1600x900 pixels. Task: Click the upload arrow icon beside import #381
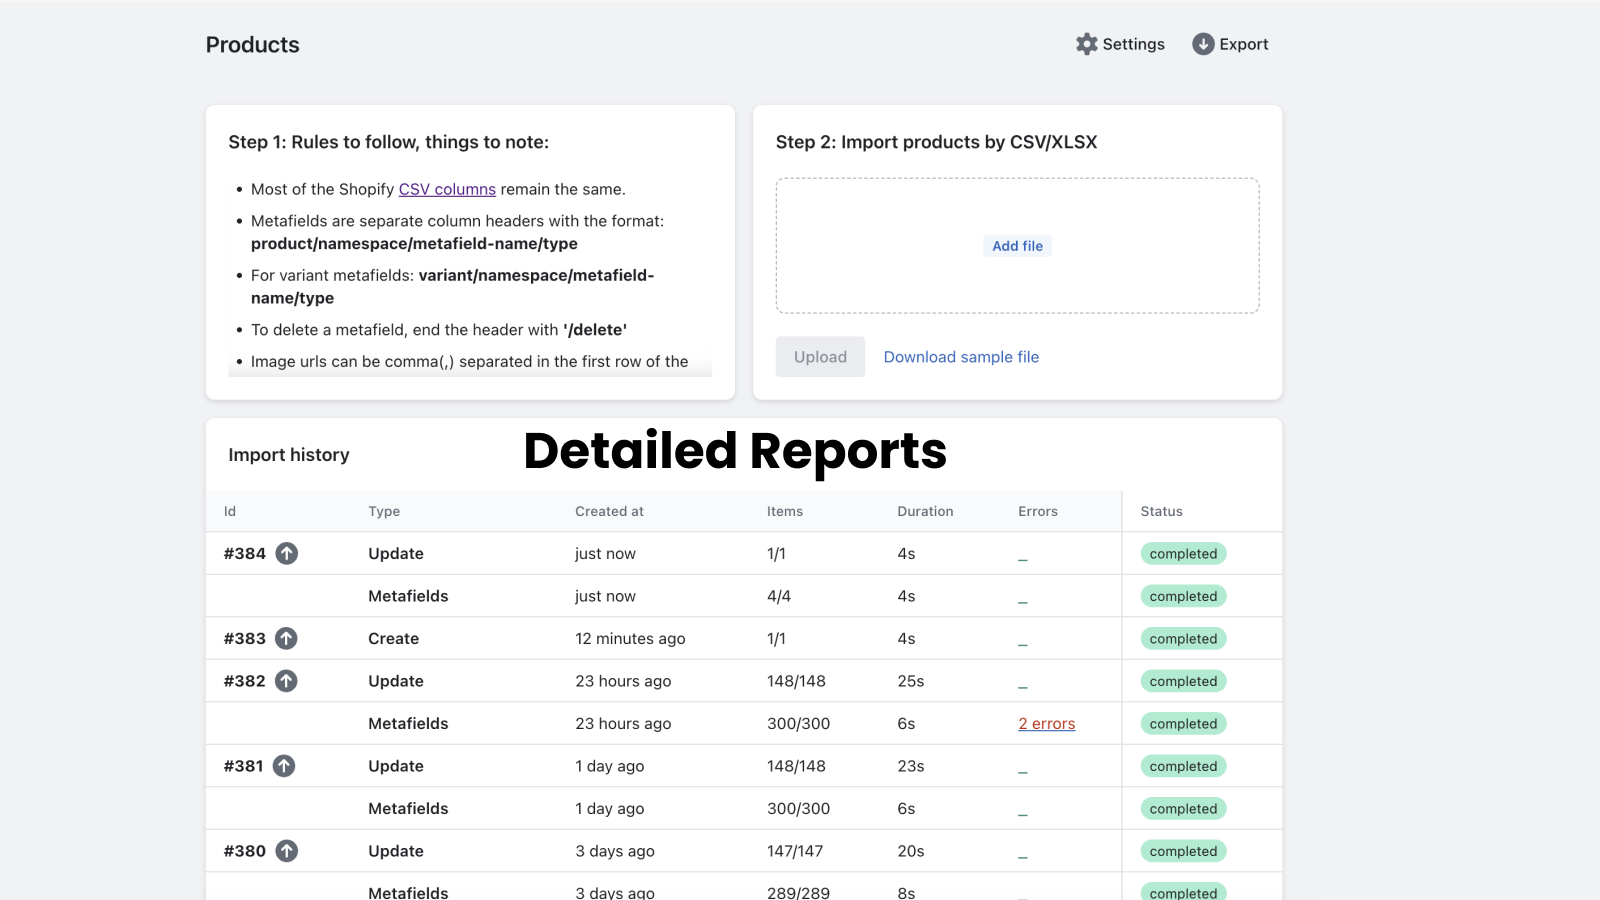[x=283, y=766]
